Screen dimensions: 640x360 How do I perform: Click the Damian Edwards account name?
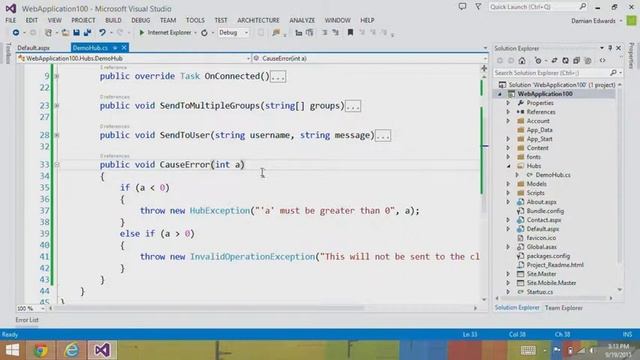coord(593,21)
